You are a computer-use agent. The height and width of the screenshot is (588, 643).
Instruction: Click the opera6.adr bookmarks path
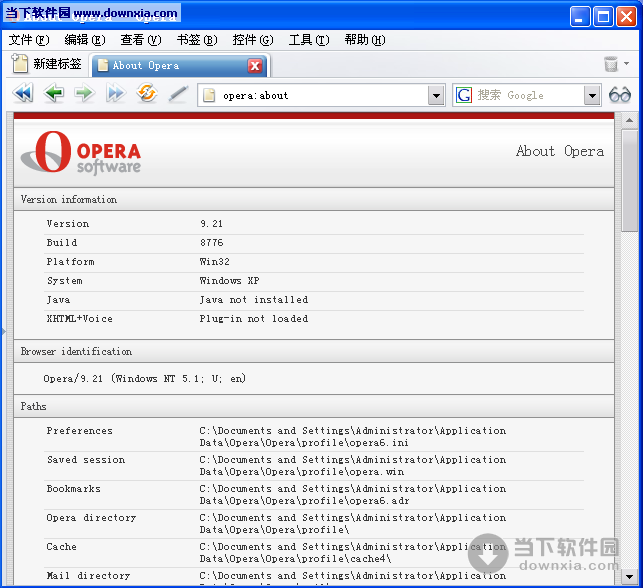tap(353, 495)
